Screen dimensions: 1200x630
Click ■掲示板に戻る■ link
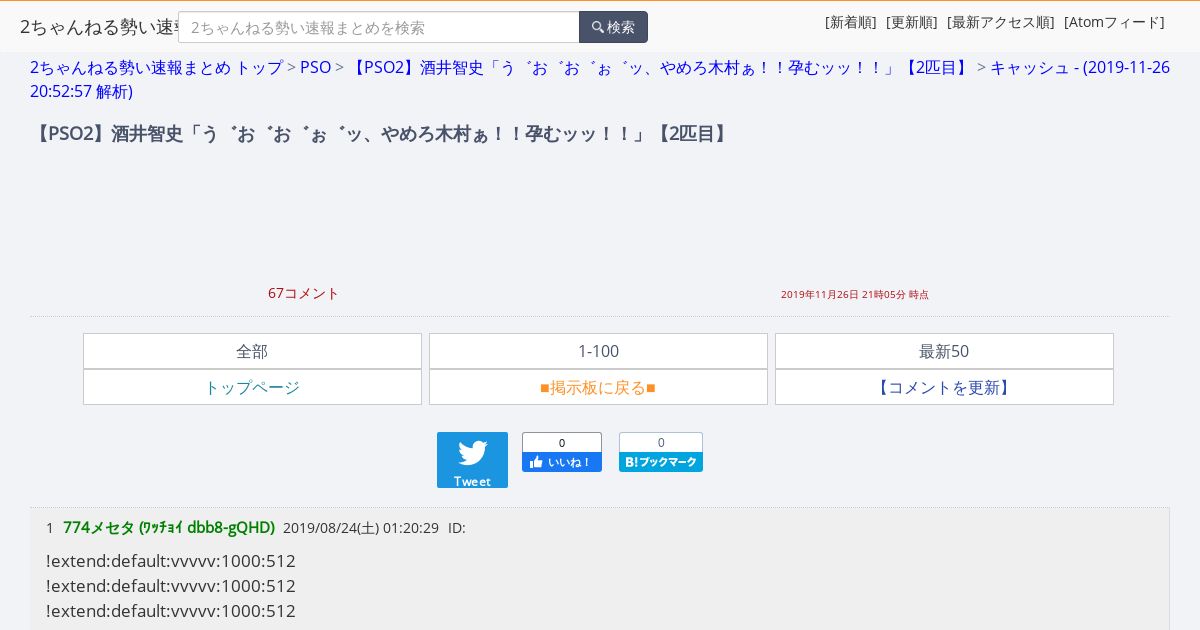pos(598,387)
